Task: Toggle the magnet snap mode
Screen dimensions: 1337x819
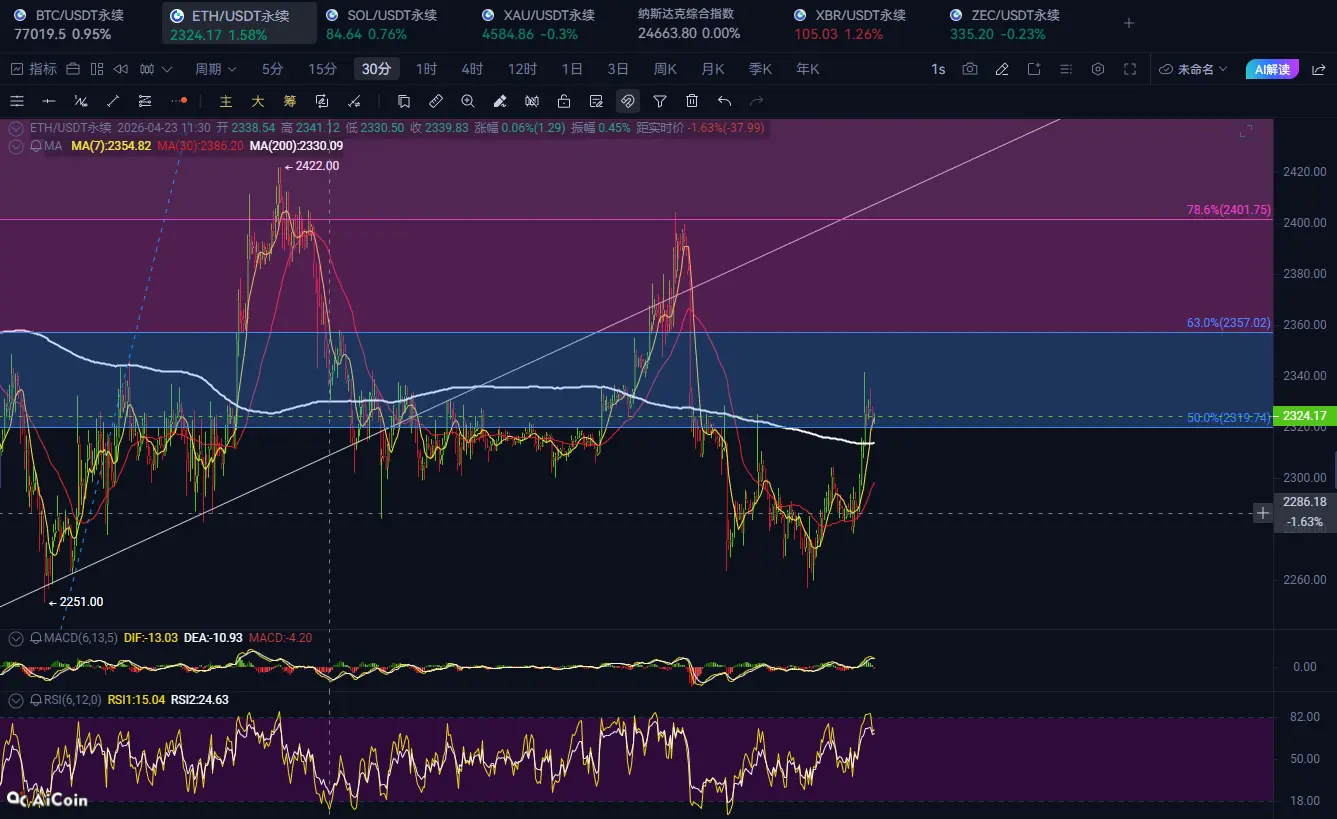Action: click(628, 101)
